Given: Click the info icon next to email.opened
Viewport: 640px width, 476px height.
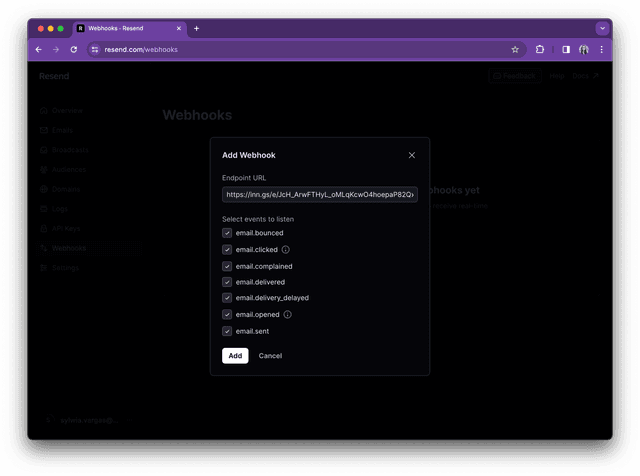Looking at the screenshot, I should [x=287, y=314].
